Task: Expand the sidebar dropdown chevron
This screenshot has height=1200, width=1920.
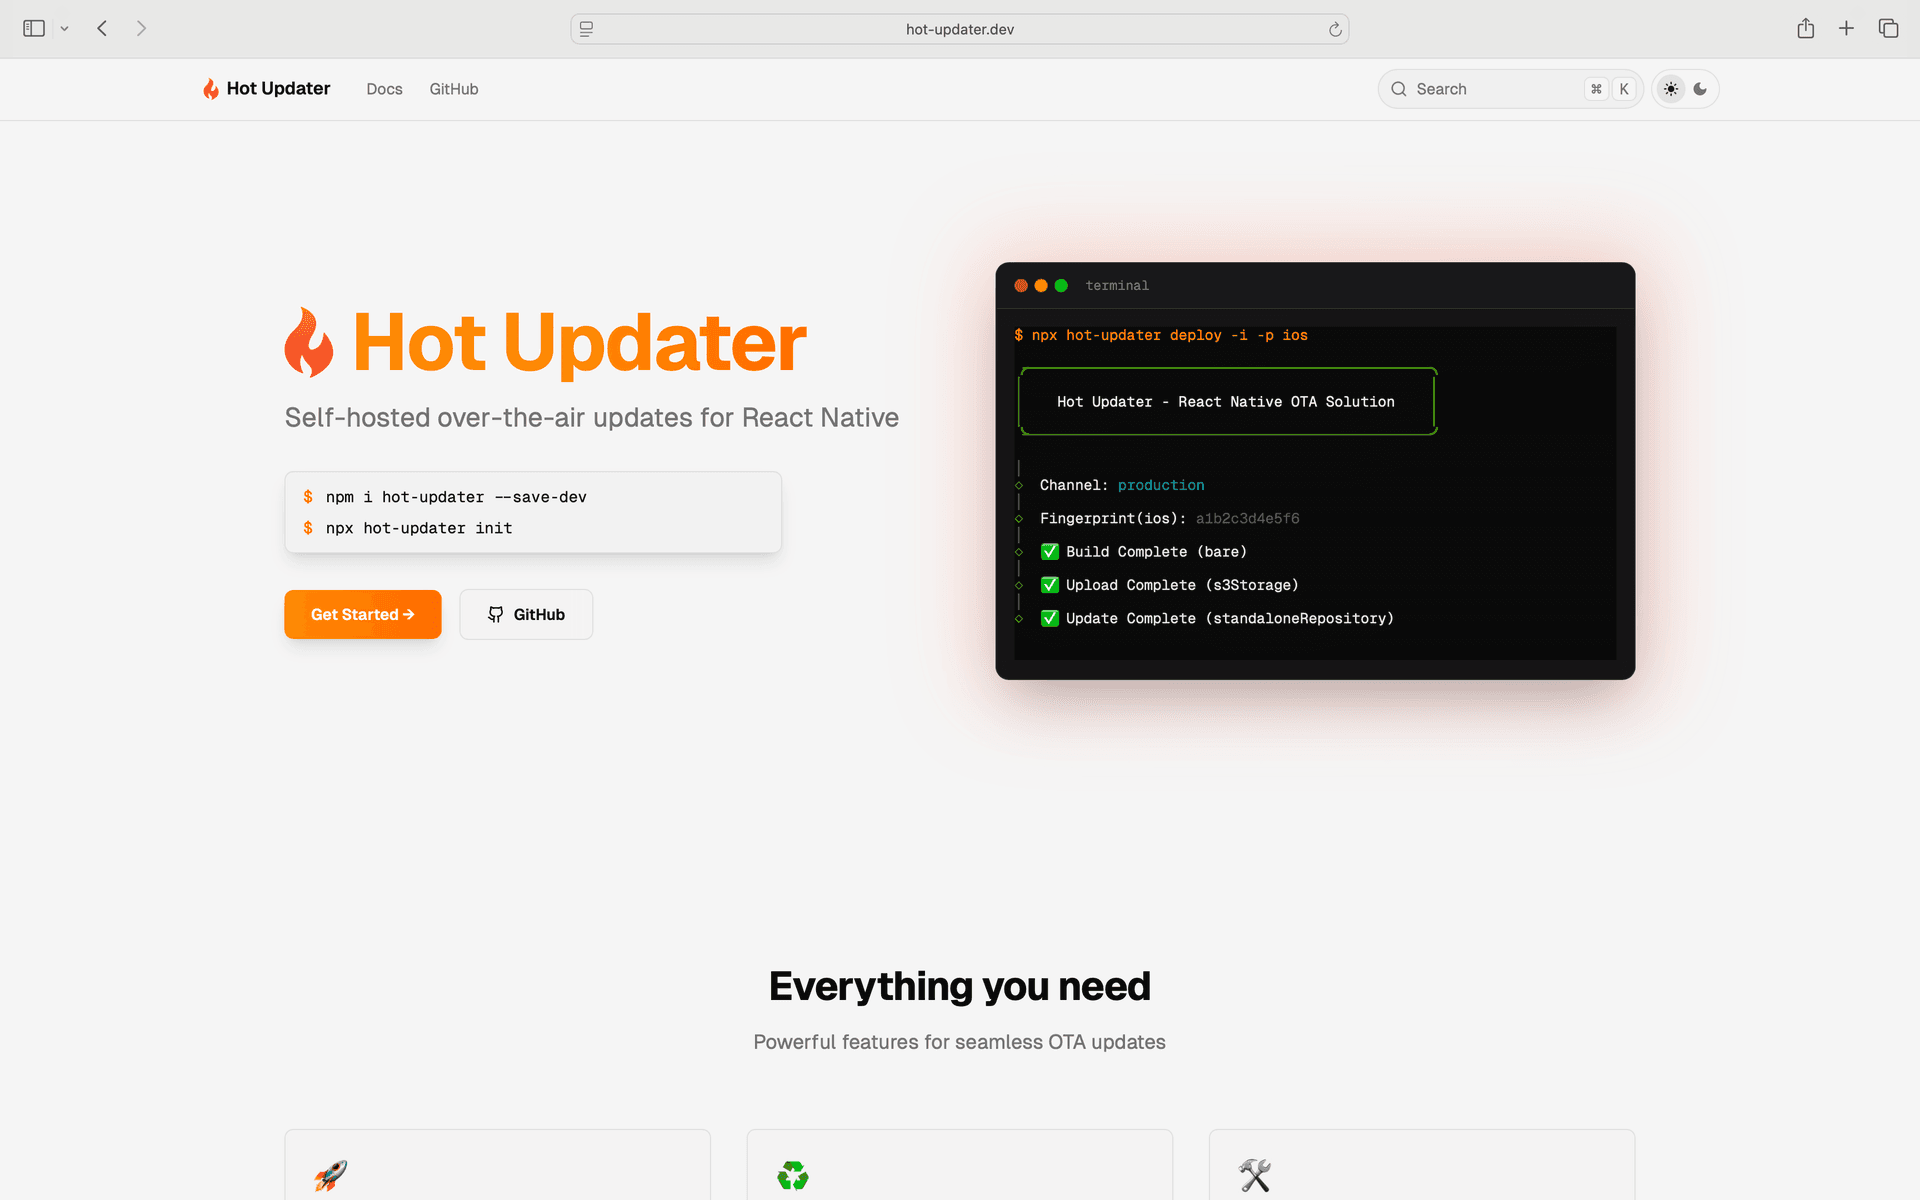Action: [64, 29]
